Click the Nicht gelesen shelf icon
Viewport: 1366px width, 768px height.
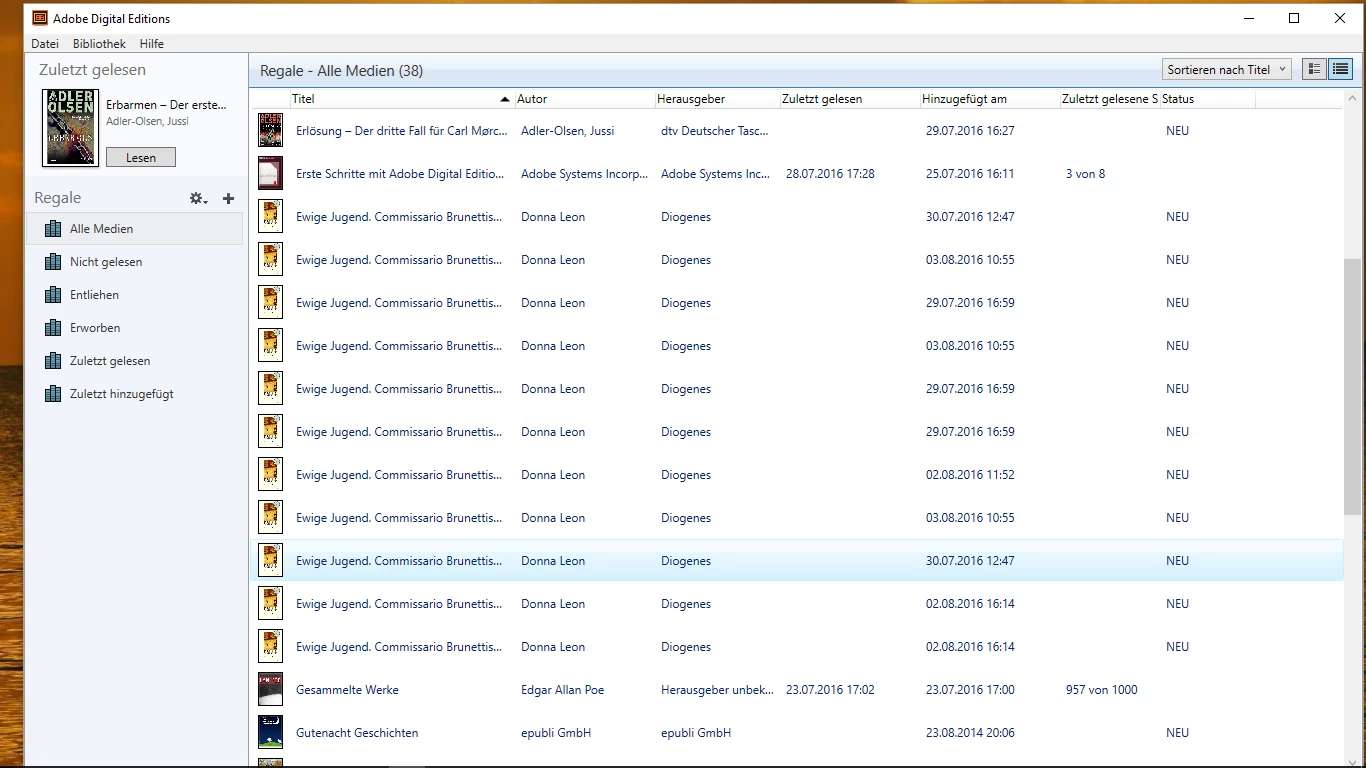click(x=53, y=262)
